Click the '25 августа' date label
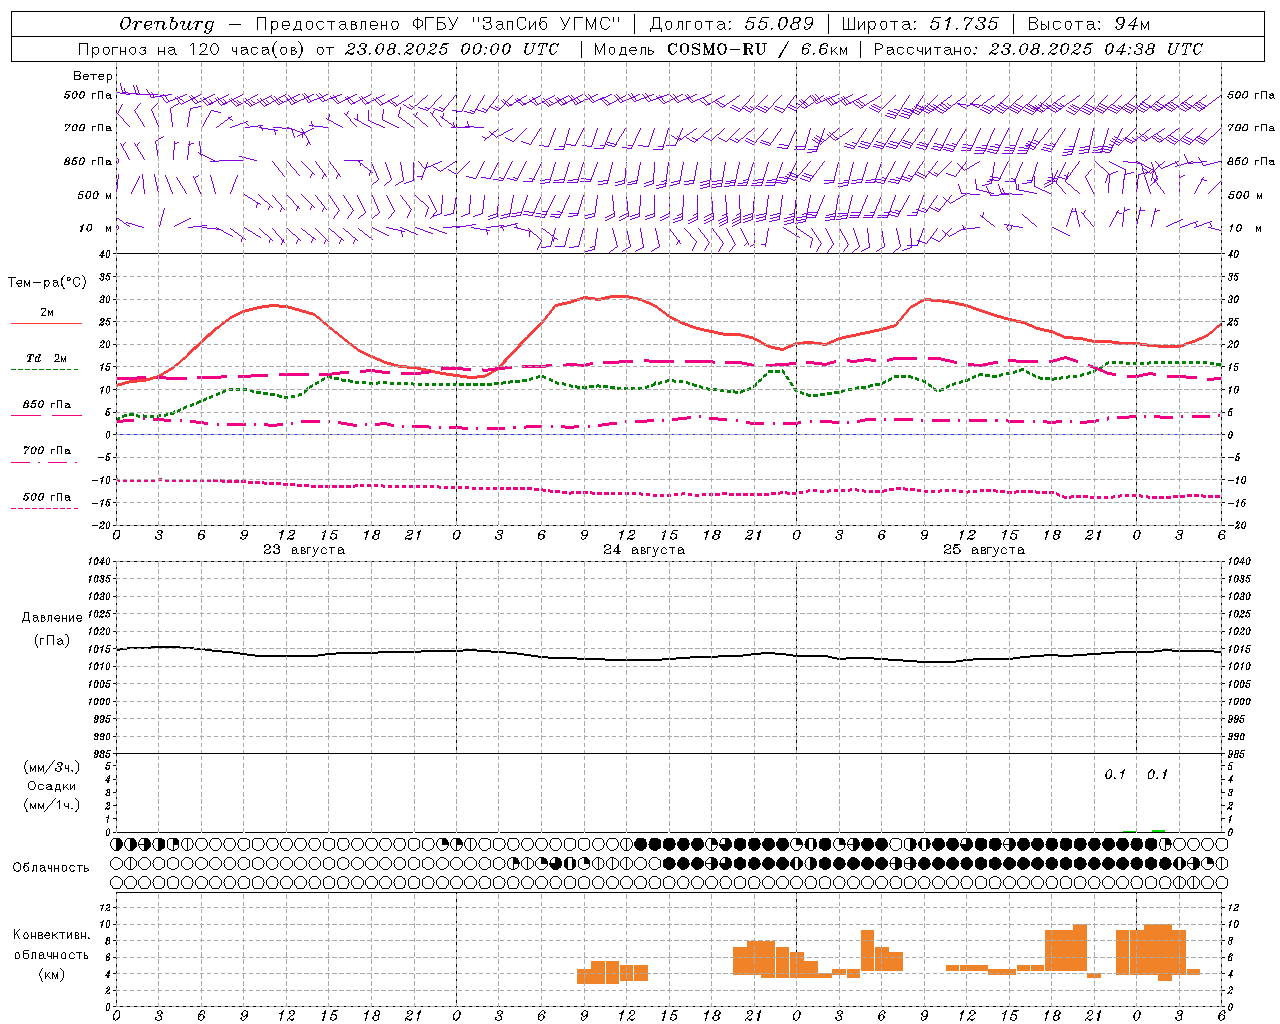The height and width of the screenshot is (1024, 1280). tap(984, 550)
